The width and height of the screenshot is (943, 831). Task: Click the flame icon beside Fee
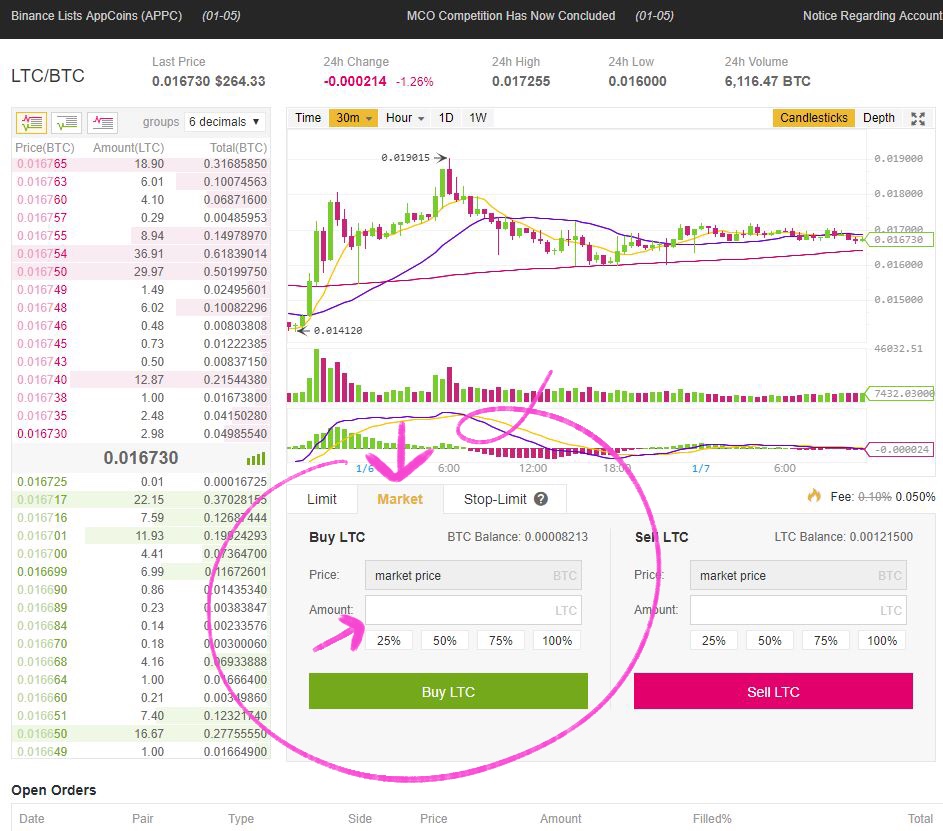tap(814, 496)
